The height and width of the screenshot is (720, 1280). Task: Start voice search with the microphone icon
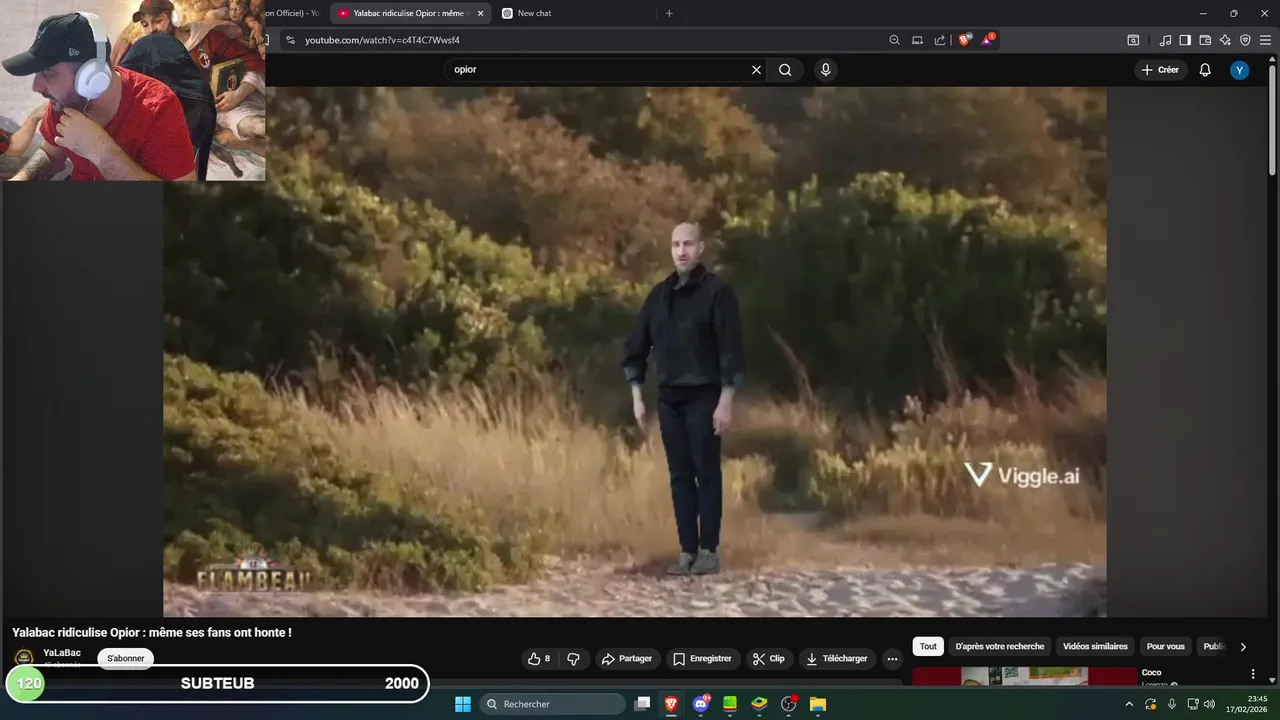[x=825, y=70]
